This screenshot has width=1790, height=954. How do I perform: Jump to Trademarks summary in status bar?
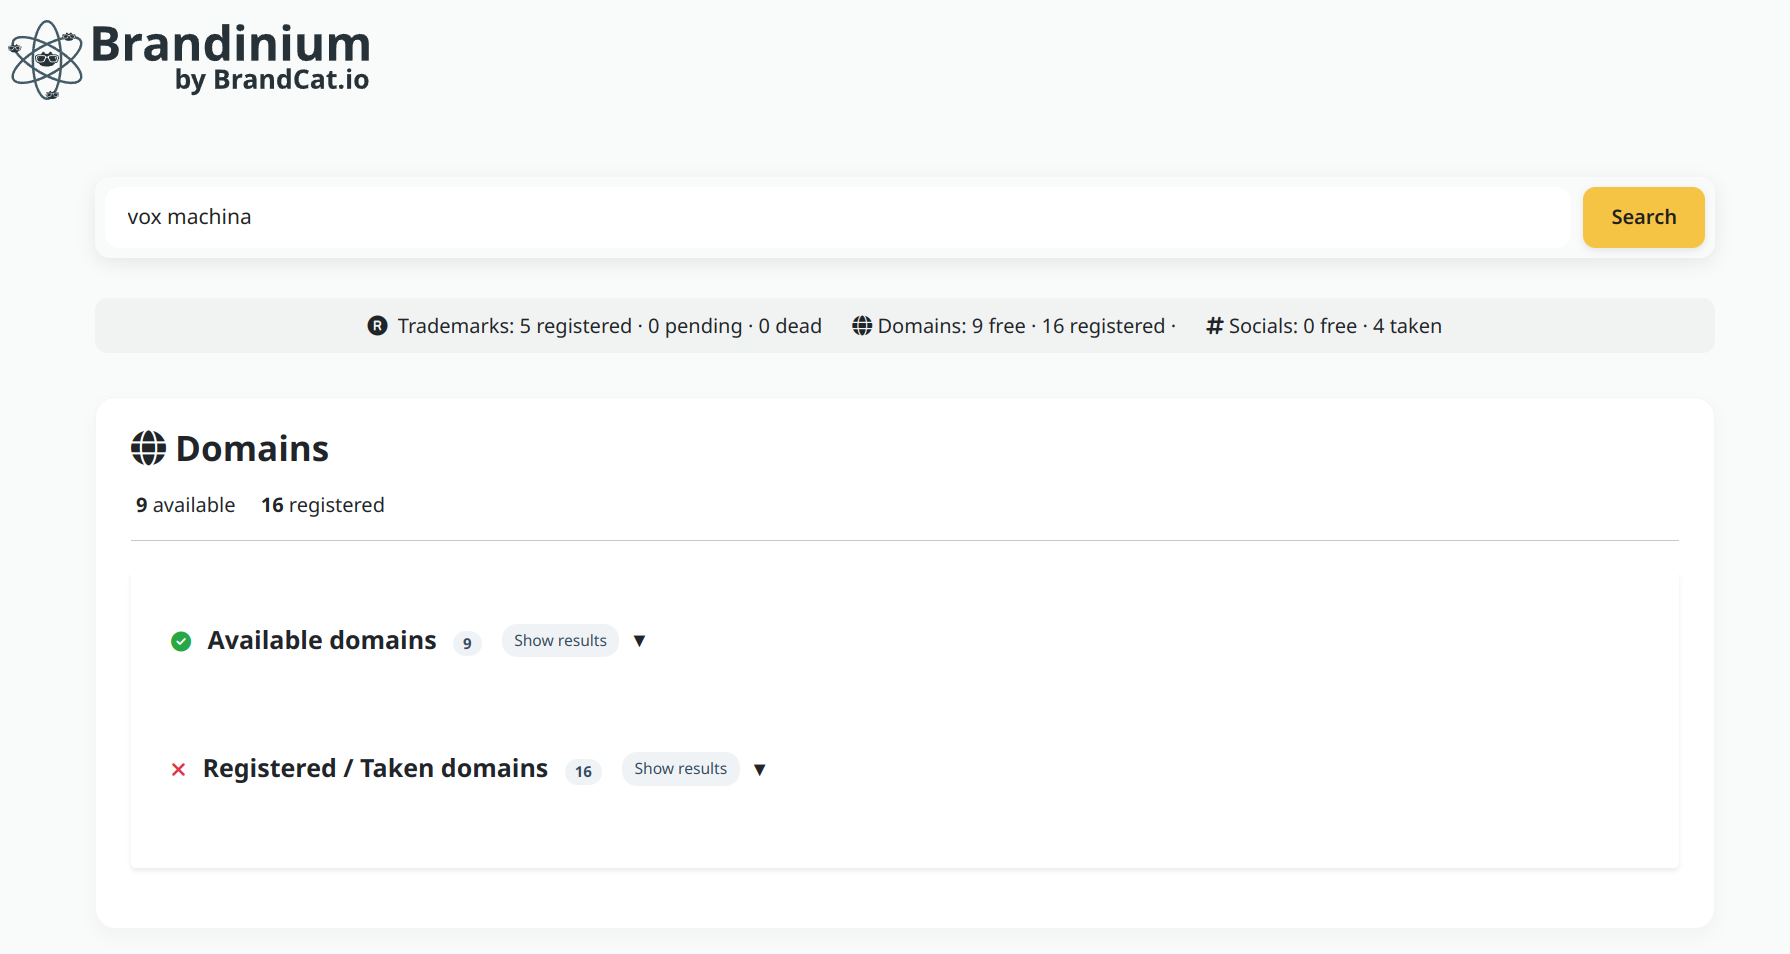tap(609, 326)
